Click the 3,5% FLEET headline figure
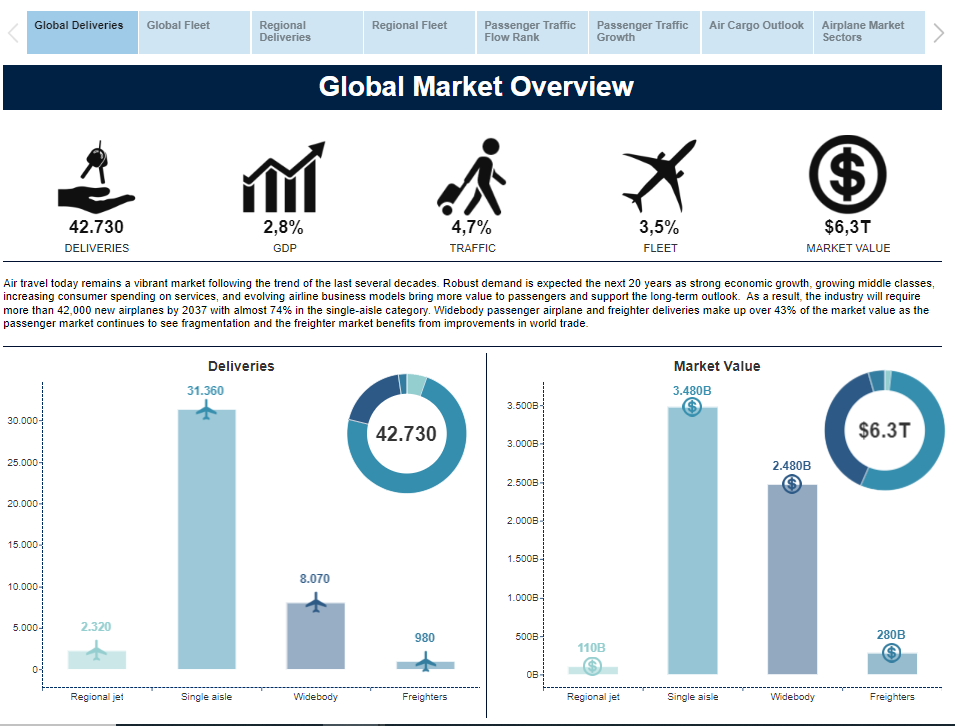 click(x=659, y=227)
